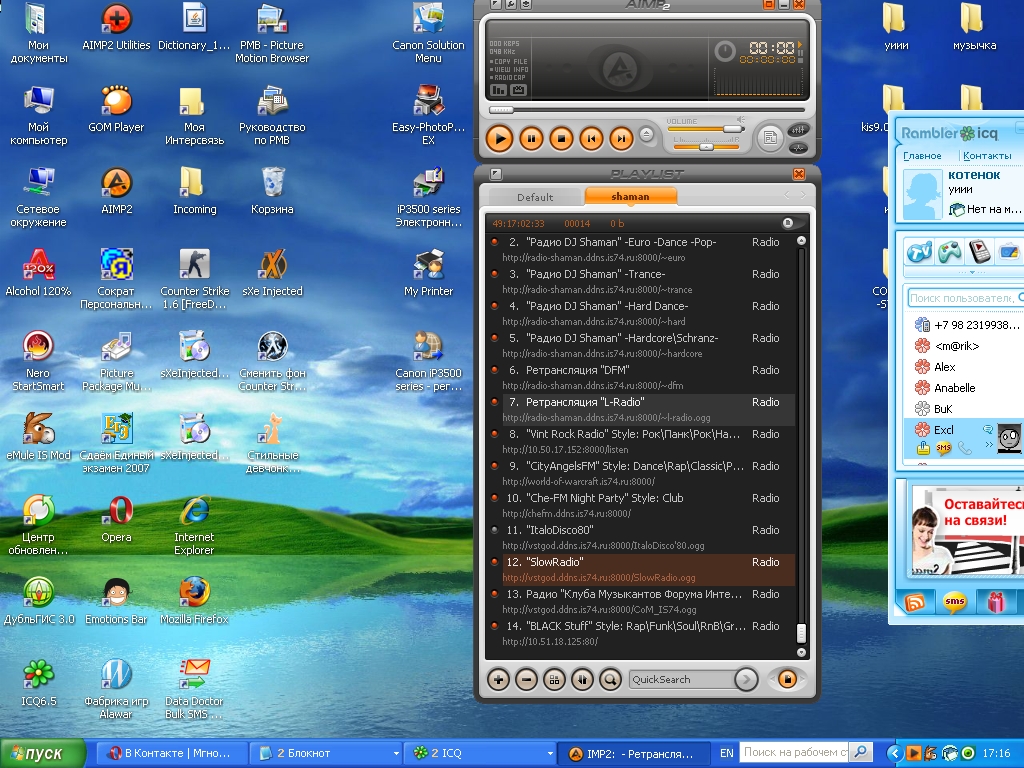Expand Excl contact actions double arrow
The height and width of the screenshot is (768, 1024).
989,445
